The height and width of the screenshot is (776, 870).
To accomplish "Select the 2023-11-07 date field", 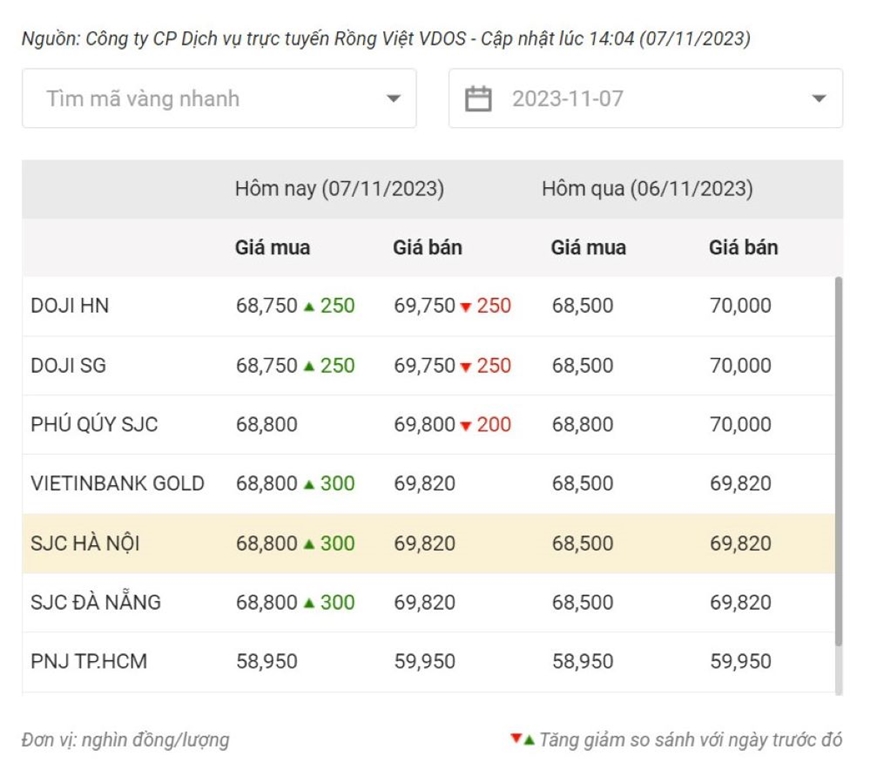I will pos(646,99).
